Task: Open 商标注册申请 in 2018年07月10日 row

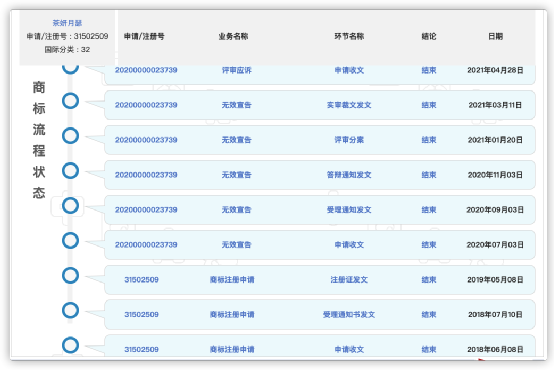Action: pyautogui.click(x=232, y=315)
